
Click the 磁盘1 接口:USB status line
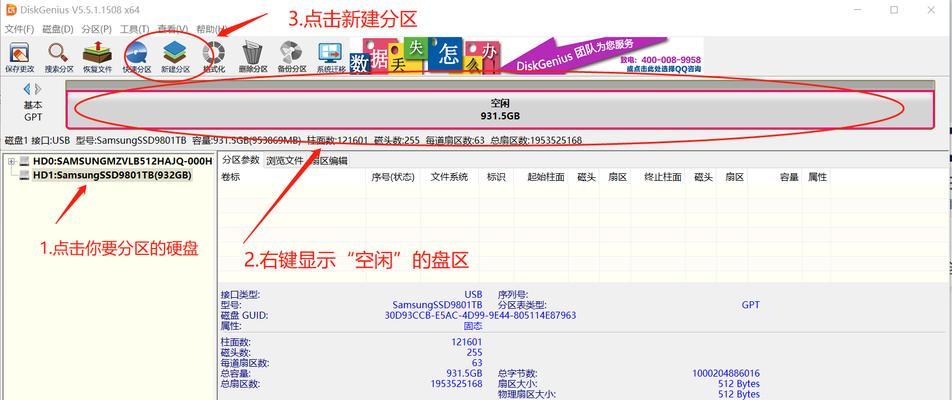293,140
